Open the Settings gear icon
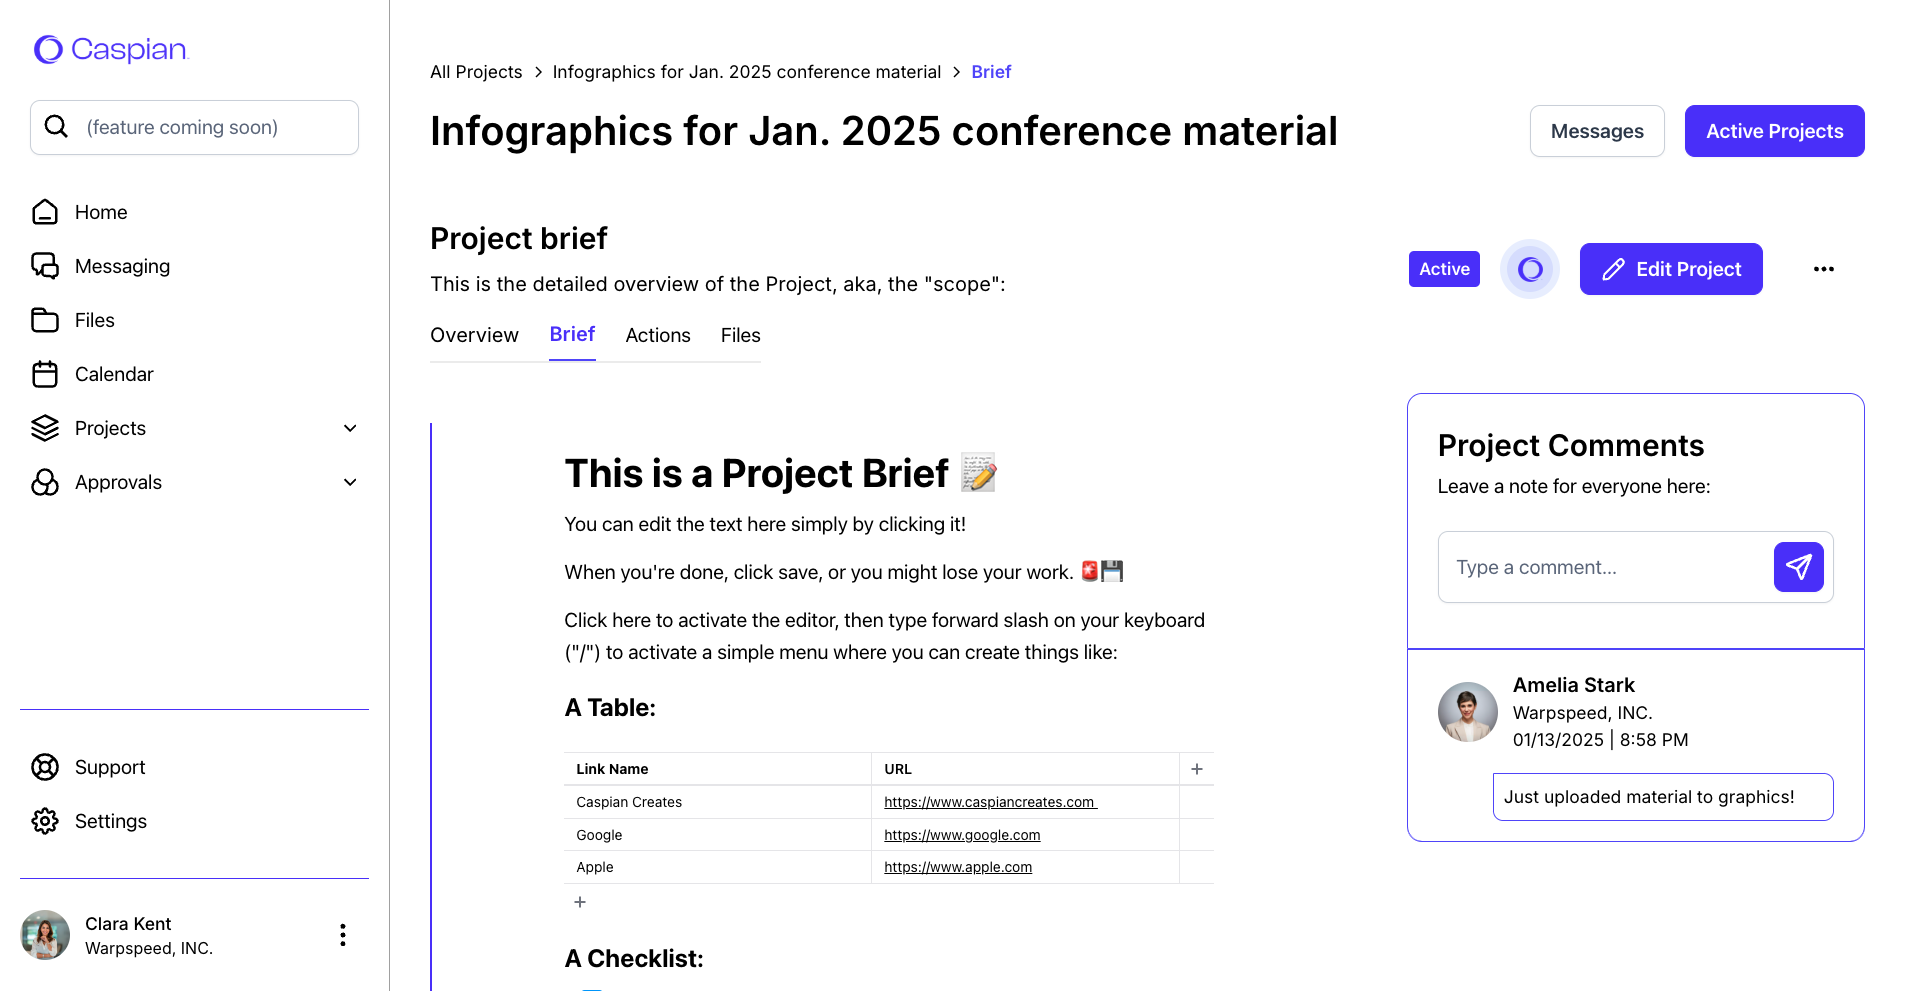This screenshot has height=991, width=1905. [45, 821]
